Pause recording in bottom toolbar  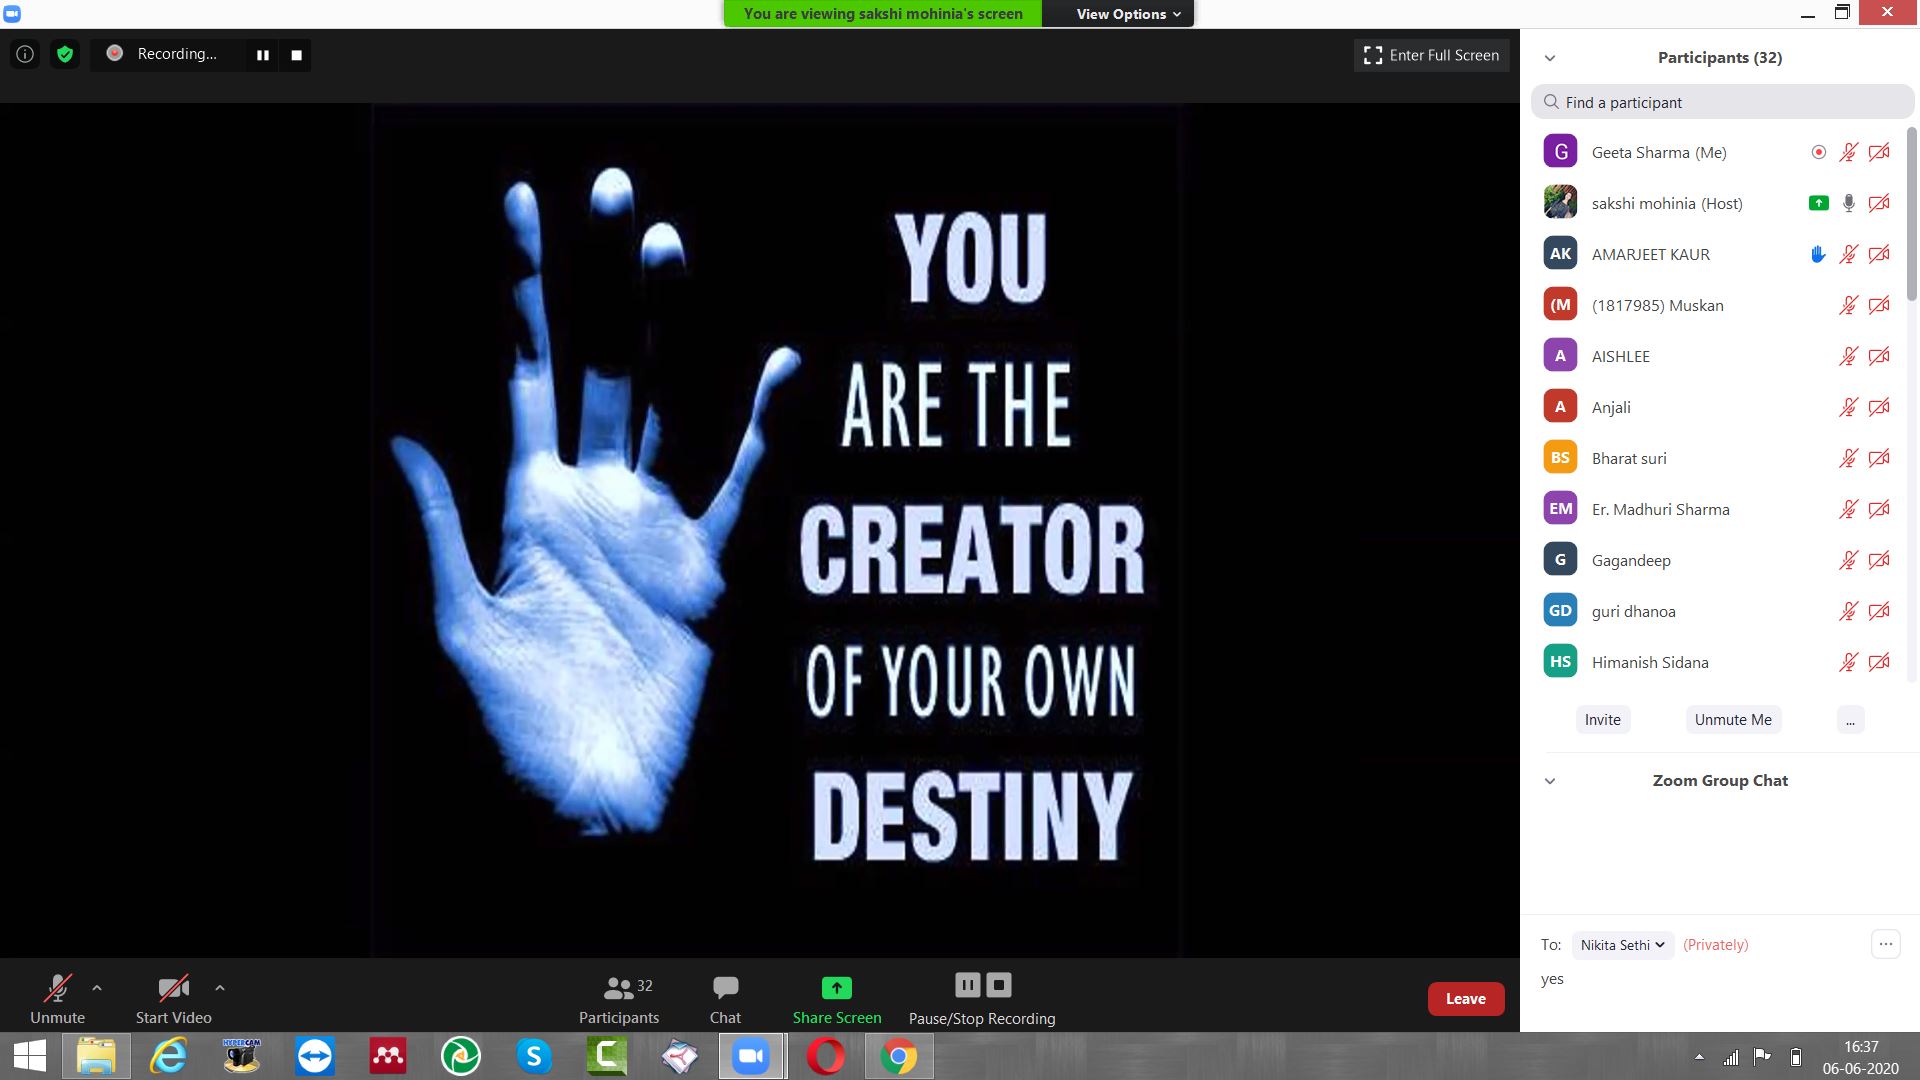[x=967, y=985]
